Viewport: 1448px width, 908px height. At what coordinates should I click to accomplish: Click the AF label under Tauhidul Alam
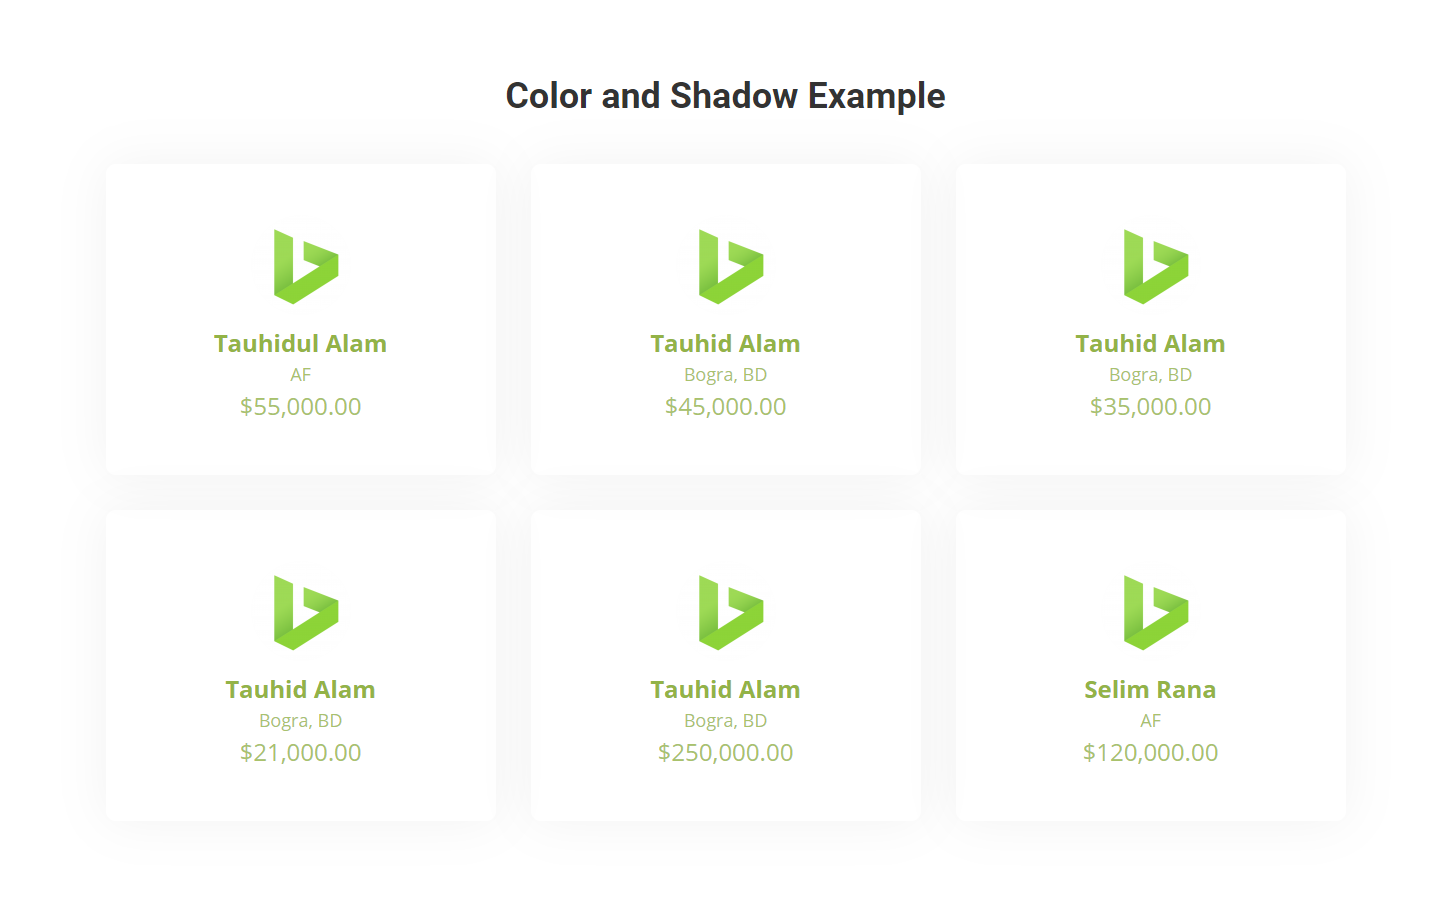point(300,375)
